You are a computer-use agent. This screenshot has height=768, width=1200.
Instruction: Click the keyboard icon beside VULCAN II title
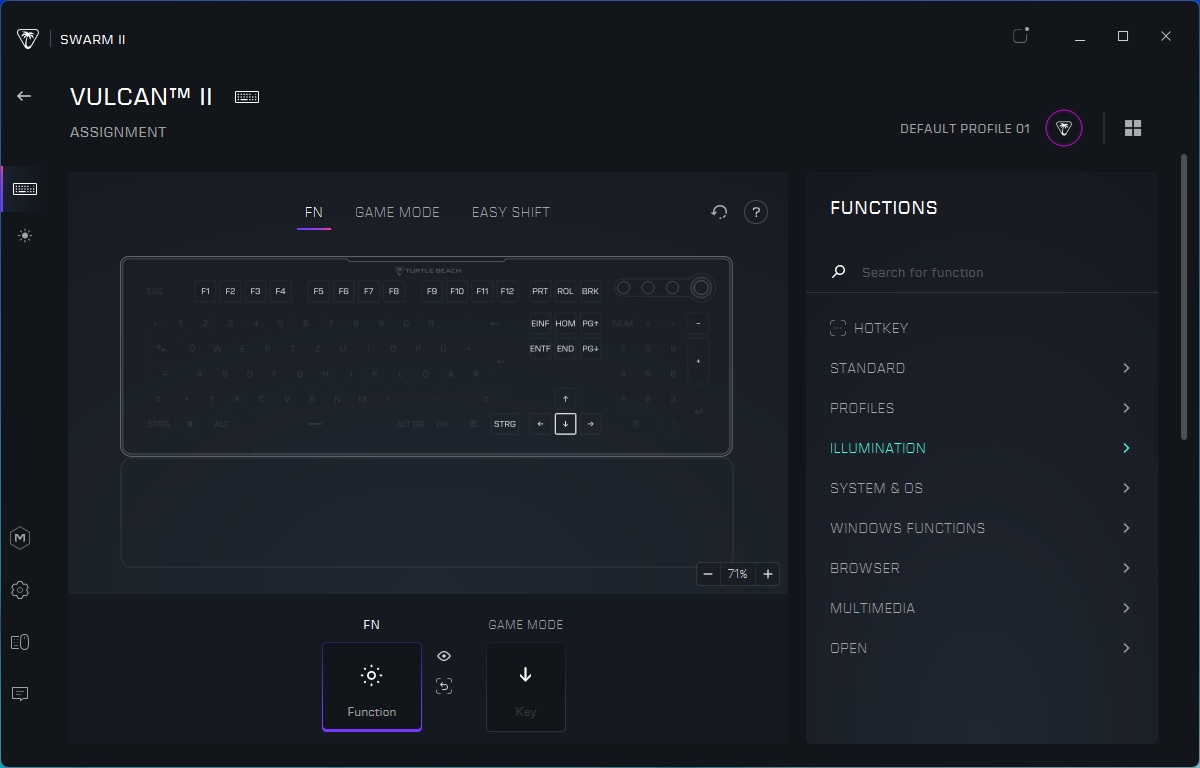[x=247, y=97]
